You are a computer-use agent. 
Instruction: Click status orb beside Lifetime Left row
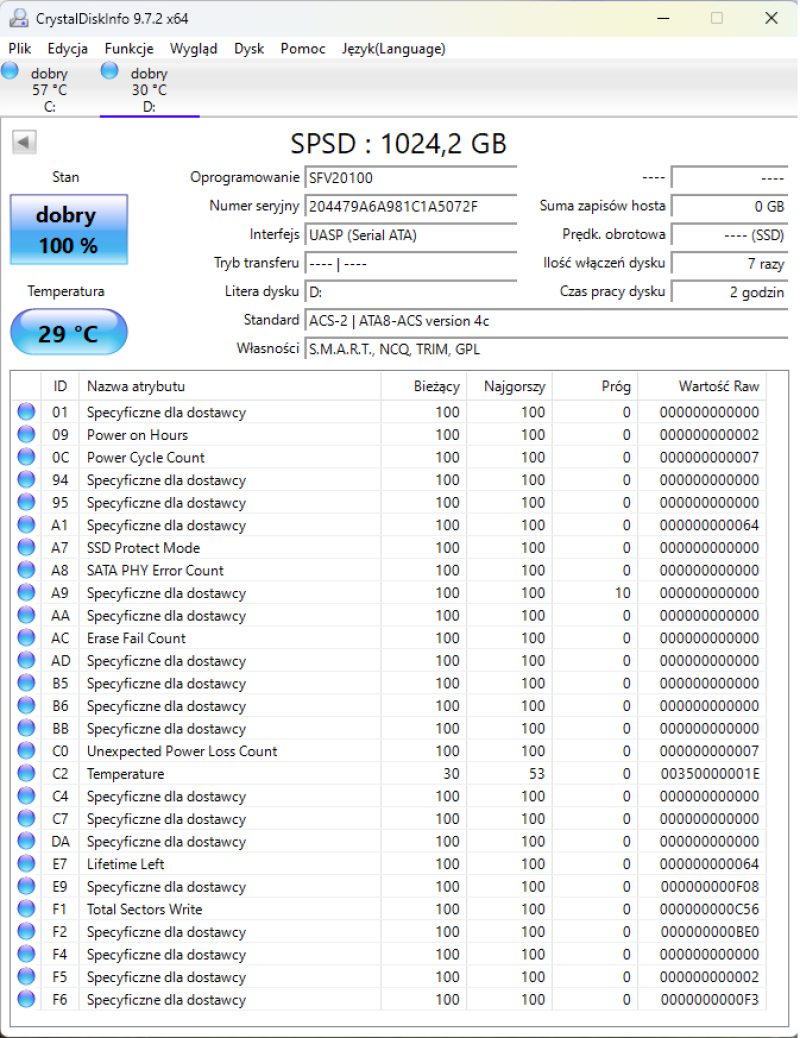coord(26,864)
